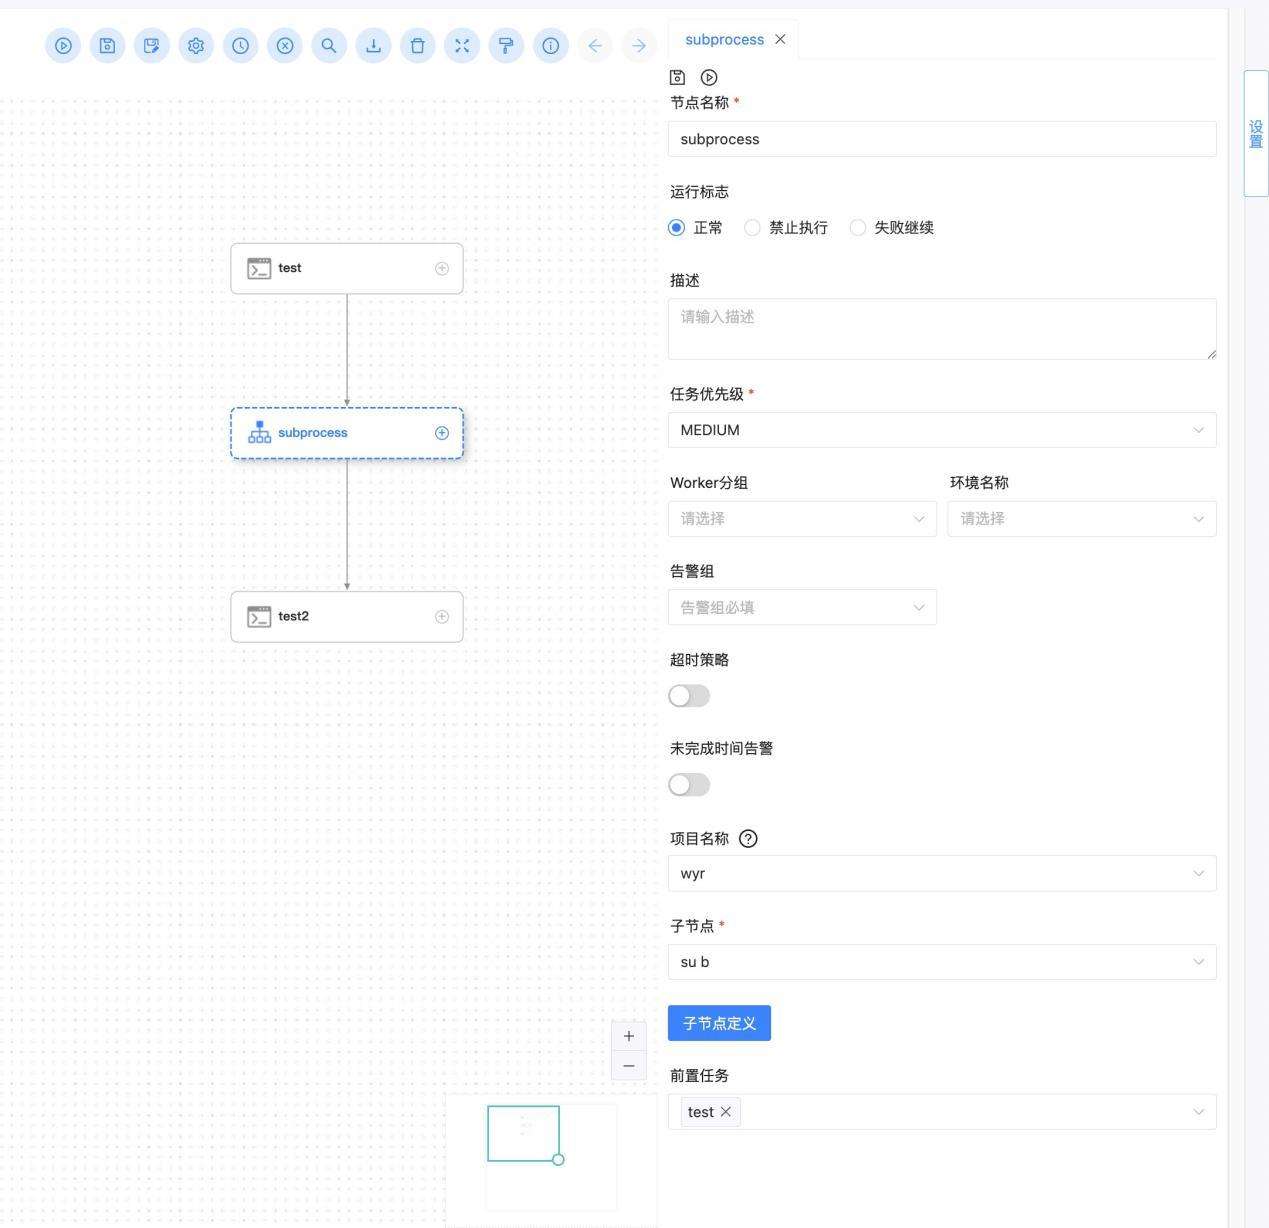Delete selected nodes using the trash icon
The image size is (1269, 1228).
point(417,45)
